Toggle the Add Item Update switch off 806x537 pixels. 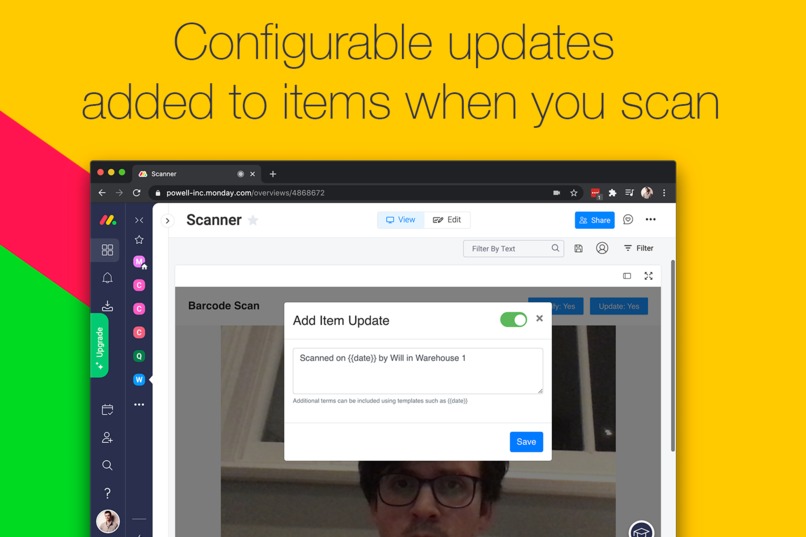click(514, 320)
